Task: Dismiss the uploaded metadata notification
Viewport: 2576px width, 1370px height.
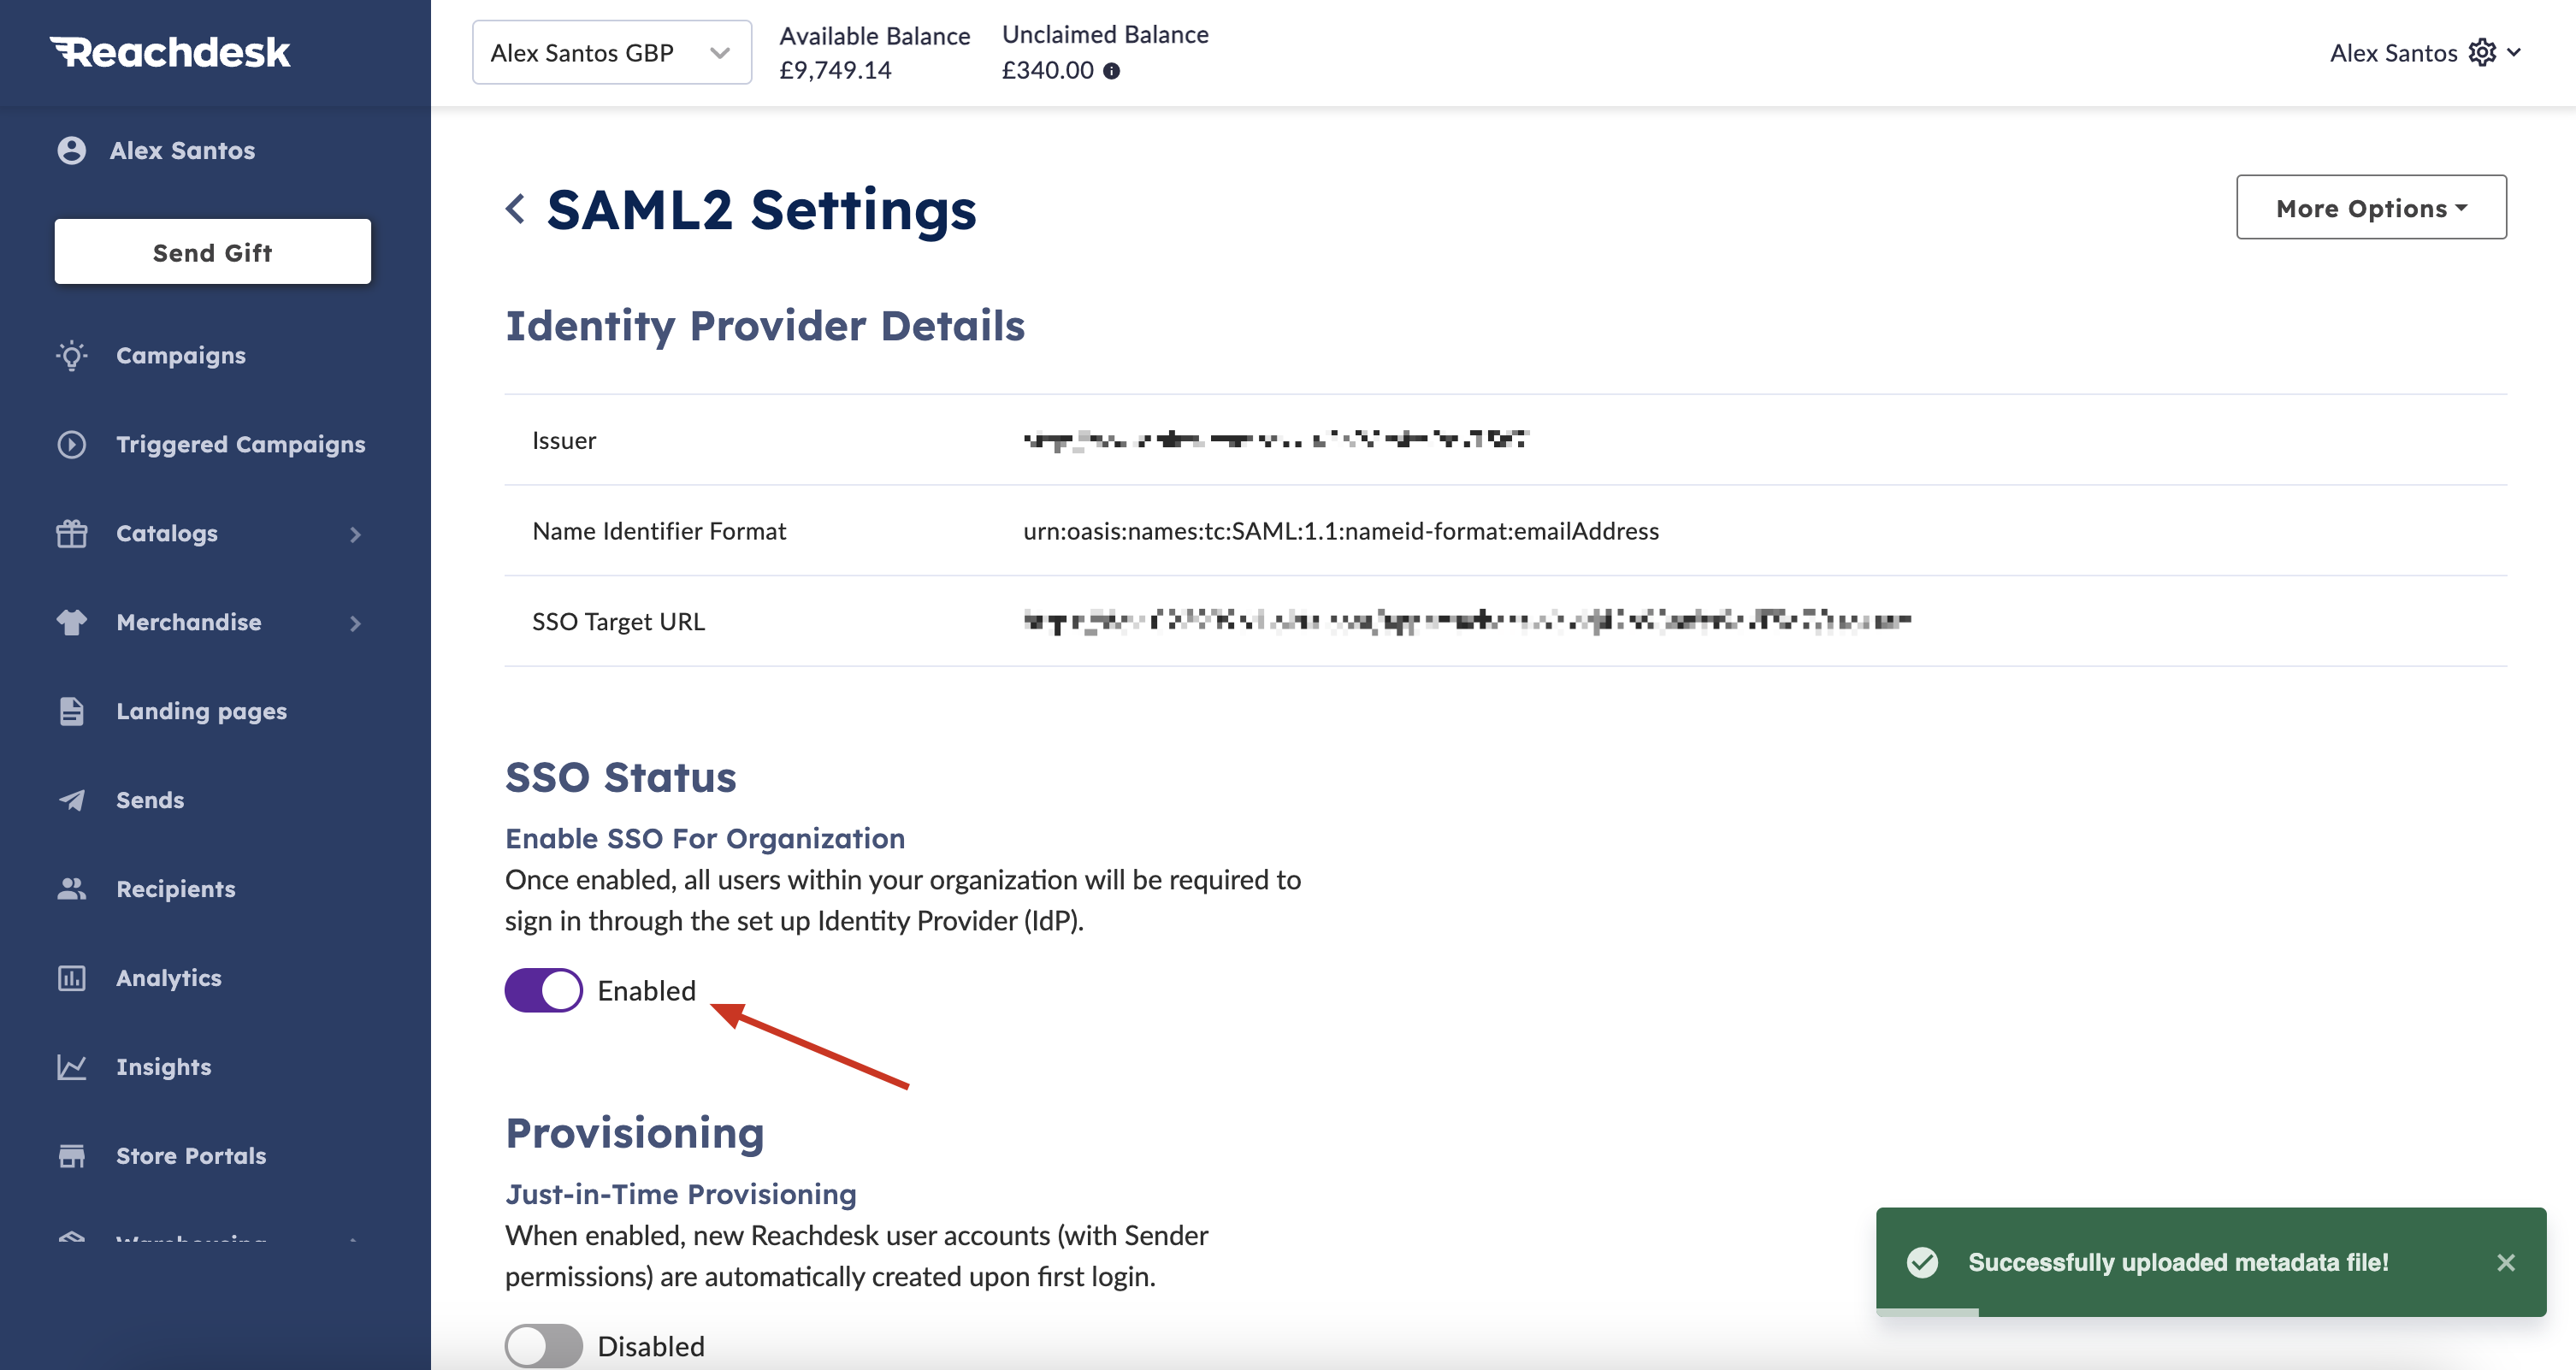Action: tap(2505, 1262)
